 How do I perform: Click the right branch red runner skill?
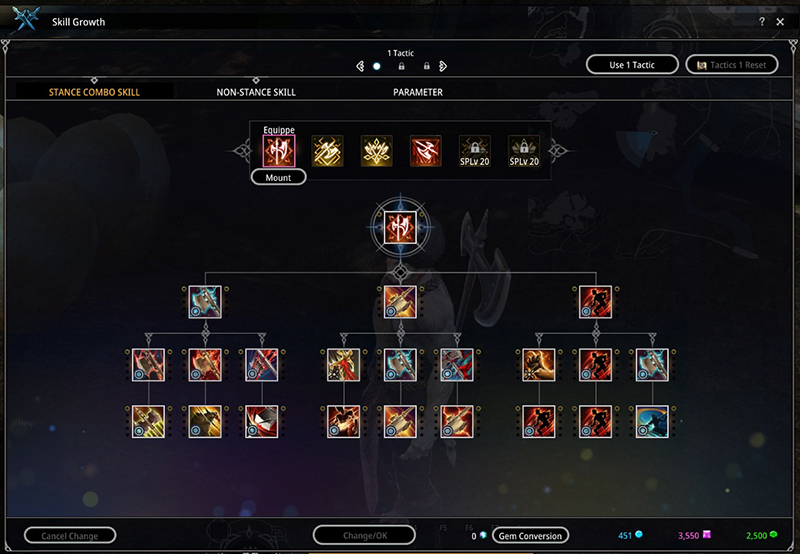click(595, 302)
